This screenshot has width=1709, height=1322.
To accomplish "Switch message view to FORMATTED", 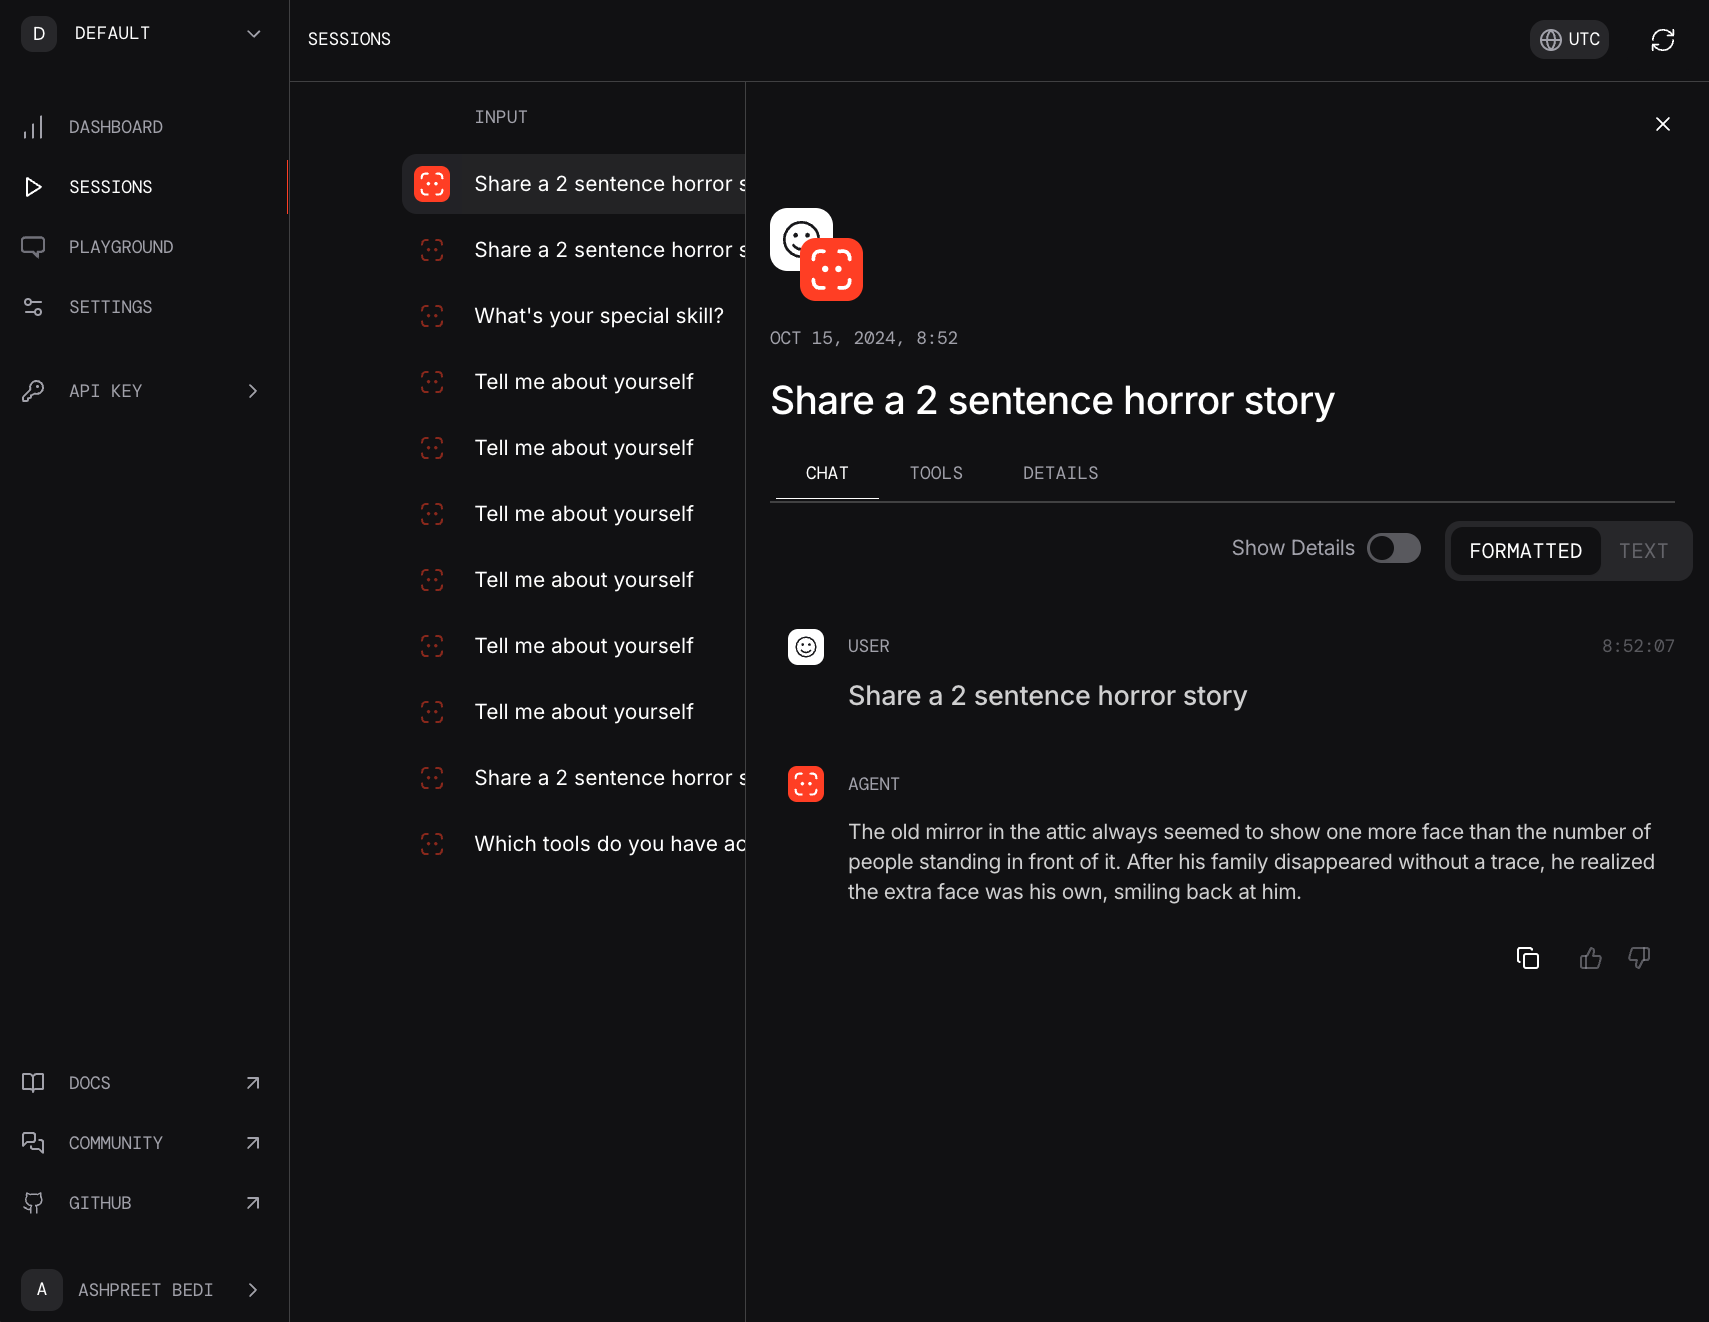I will (x=1525, y=551).
